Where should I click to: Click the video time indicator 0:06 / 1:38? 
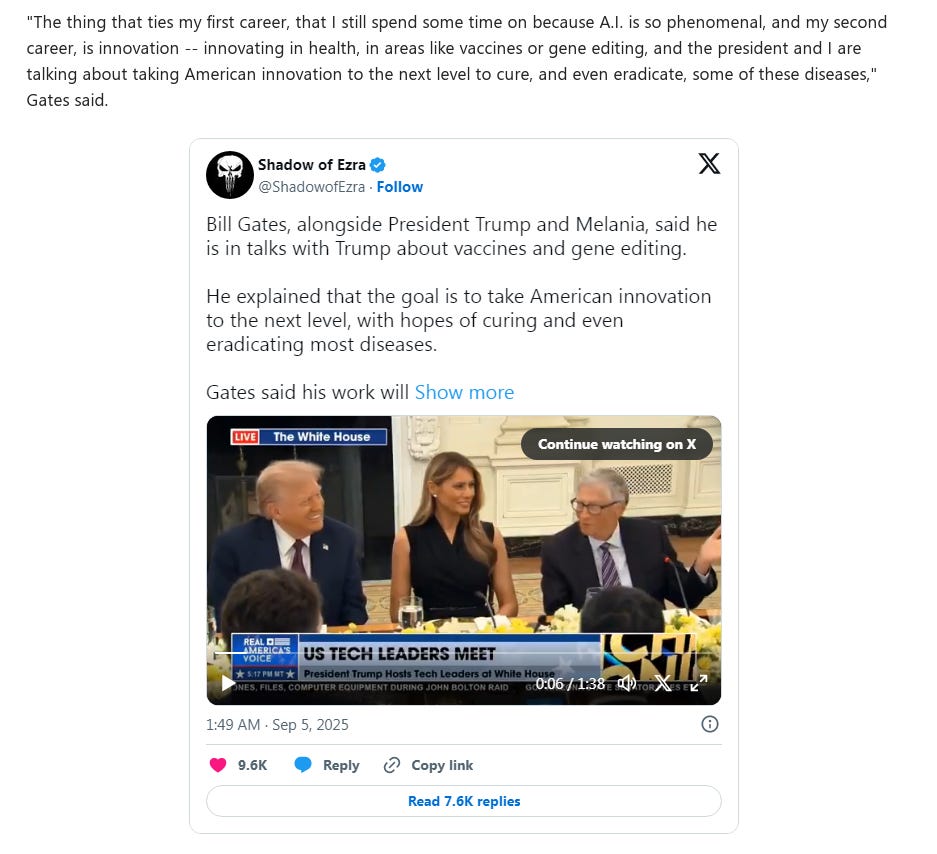[570, 684]
